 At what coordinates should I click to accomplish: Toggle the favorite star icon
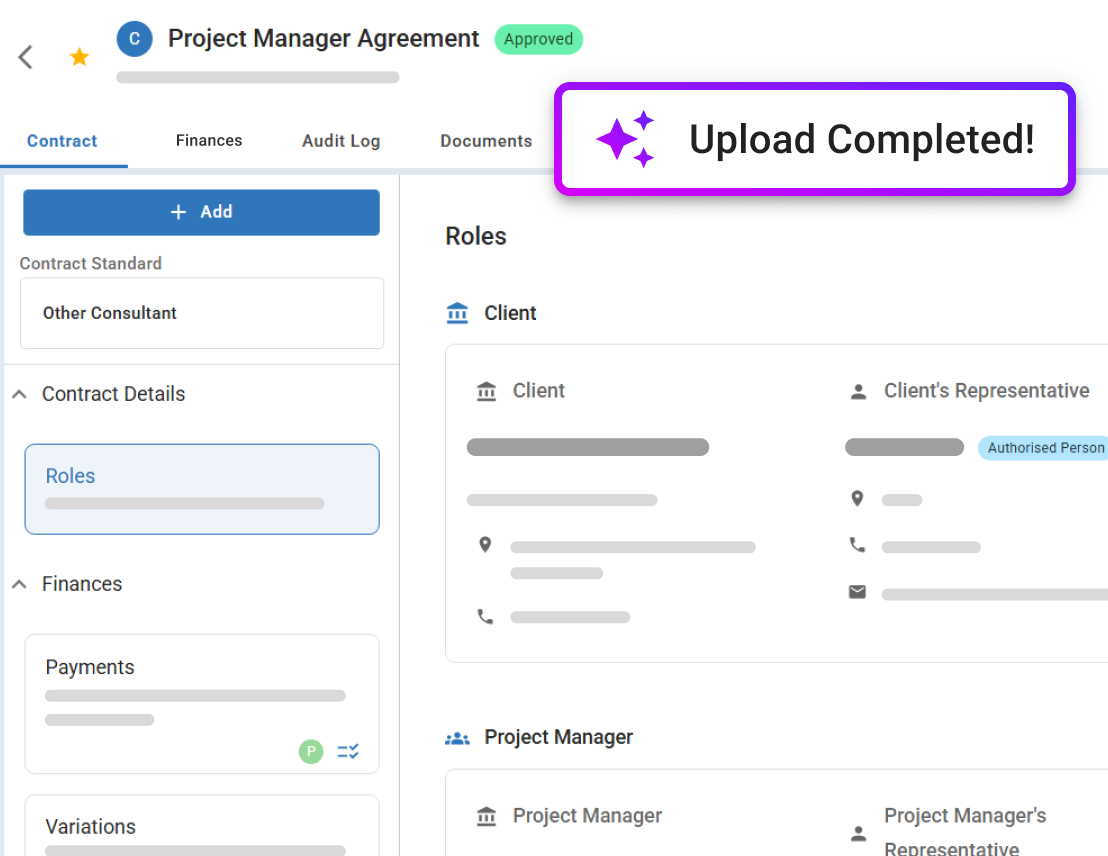79,57
